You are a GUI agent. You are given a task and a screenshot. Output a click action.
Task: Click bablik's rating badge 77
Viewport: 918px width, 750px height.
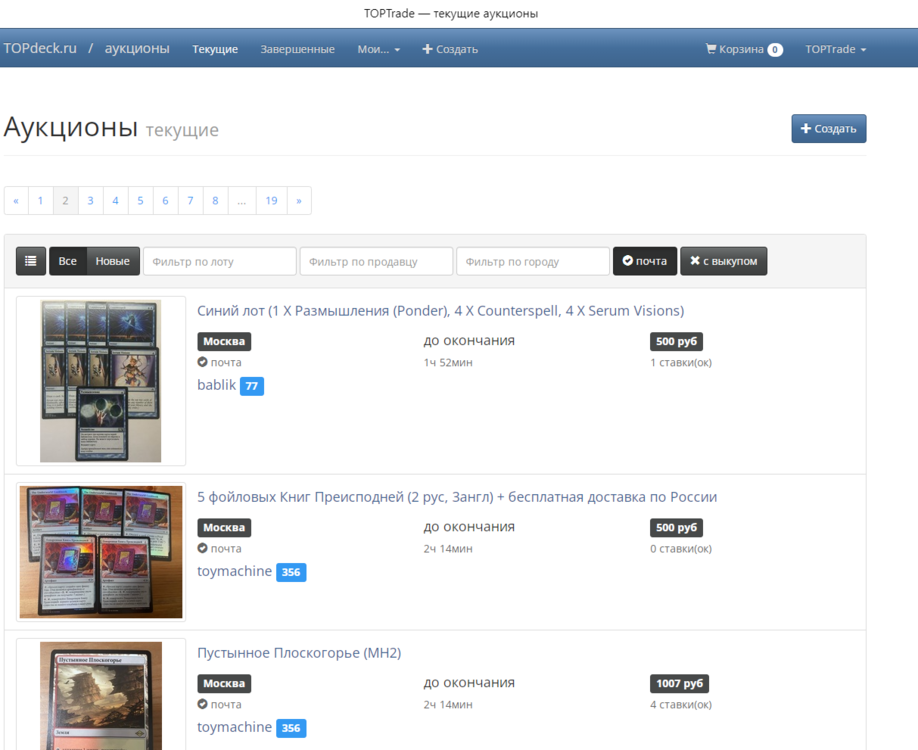coord(252,386)
